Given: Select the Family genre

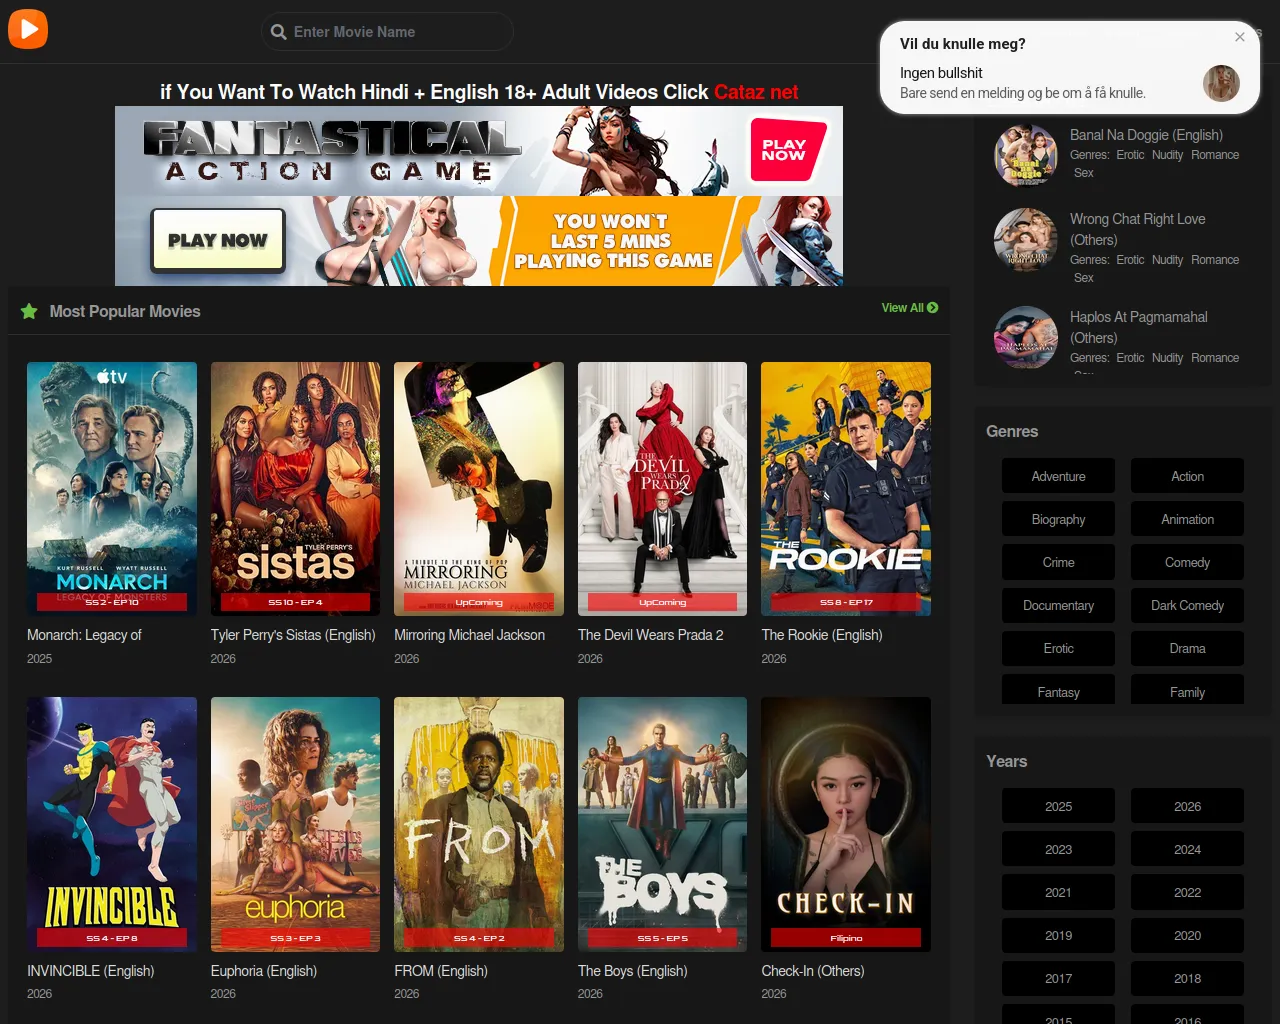Looking at the screenshot, I should 1187,689.
